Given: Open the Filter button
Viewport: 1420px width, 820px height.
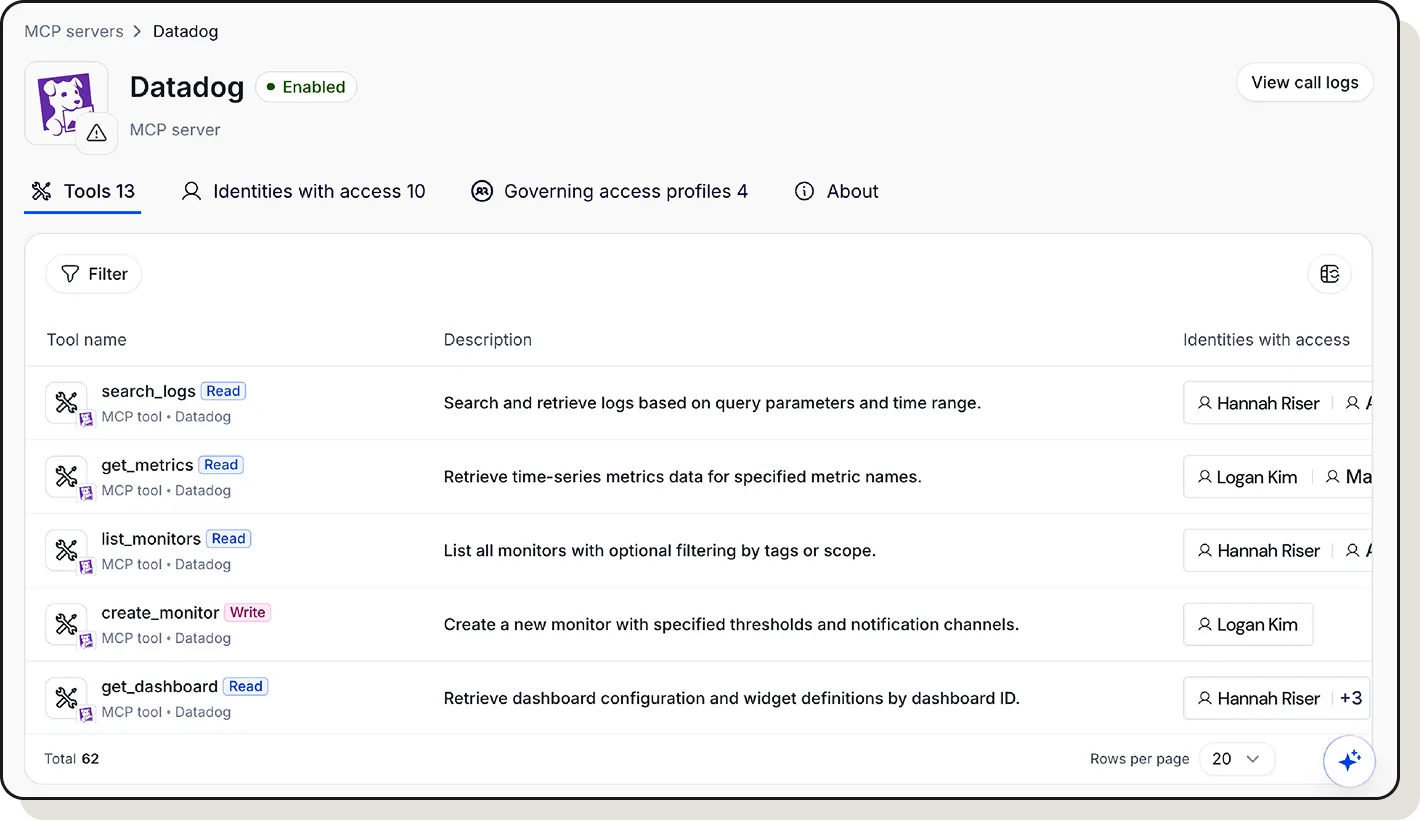Looking at the screenshot, I should (x=94, y=274).
